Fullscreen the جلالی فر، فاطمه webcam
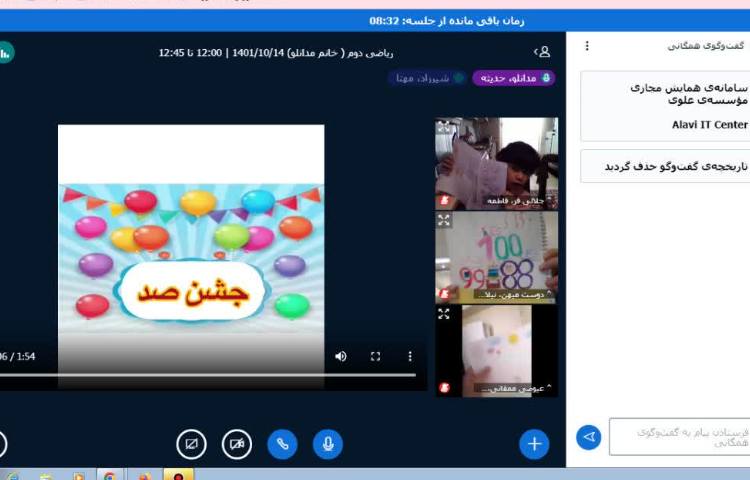This screenshot has width=750, height=480. [443, 127]
